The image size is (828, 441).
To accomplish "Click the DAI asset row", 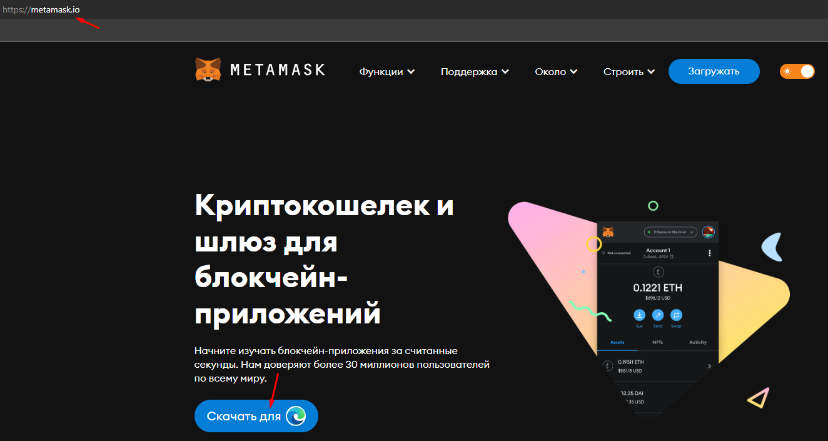I will coord(652,397).
